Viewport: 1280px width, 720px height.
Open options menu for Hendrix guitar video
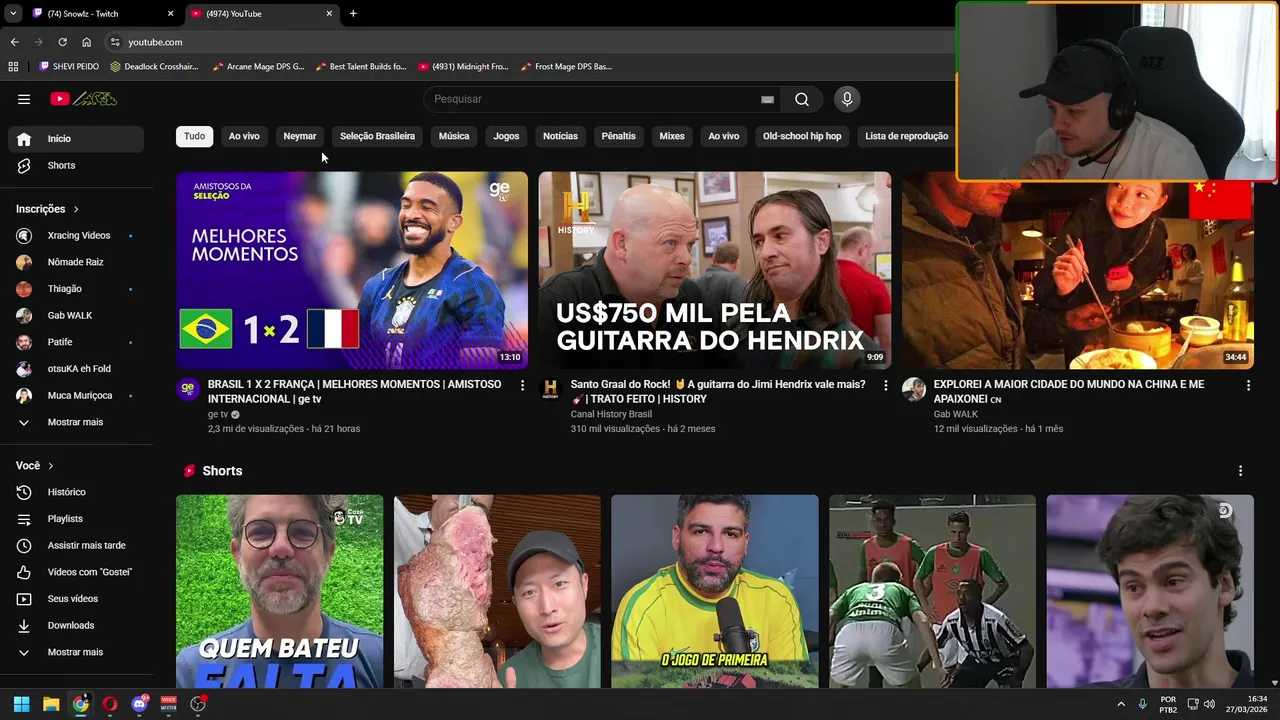[x=885, y=385]
